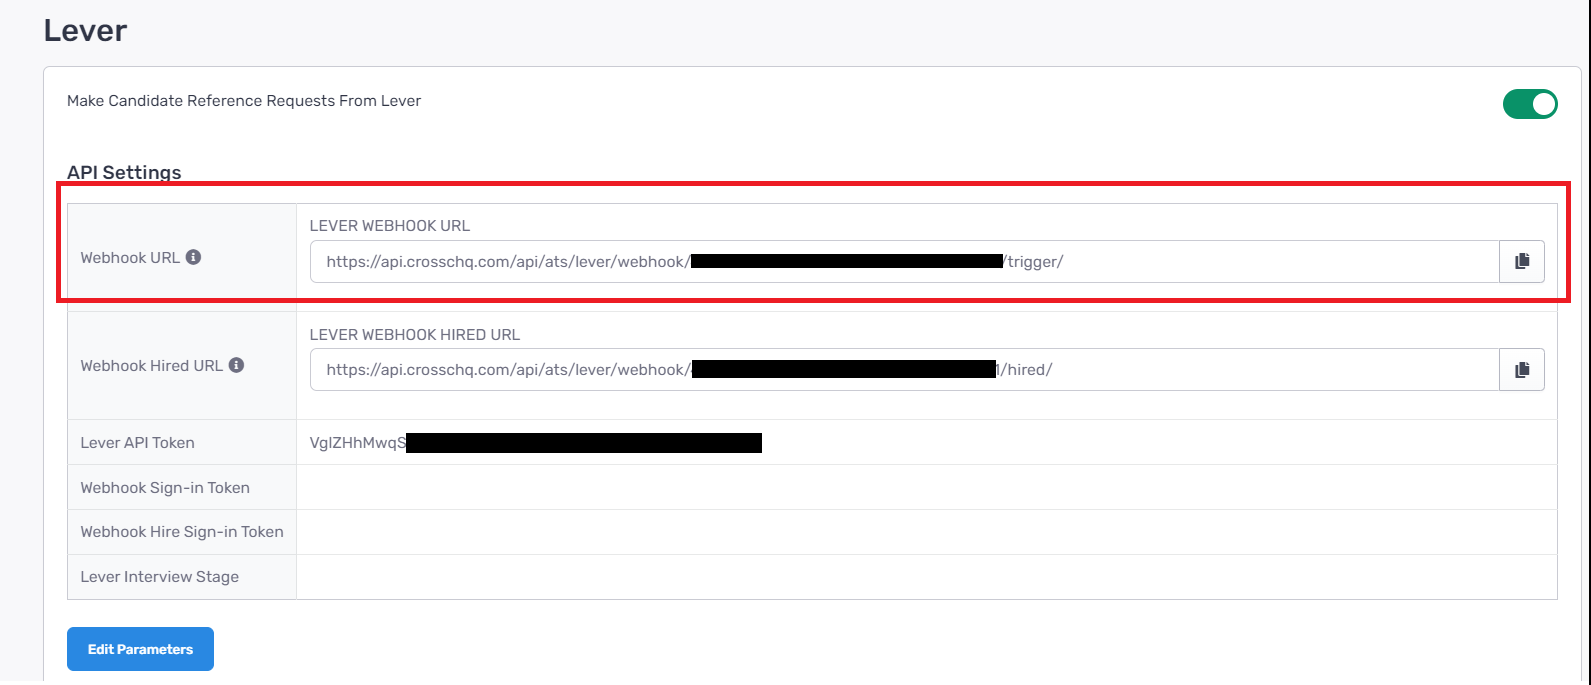Click the Webhook URL row label

coord(130,257)
